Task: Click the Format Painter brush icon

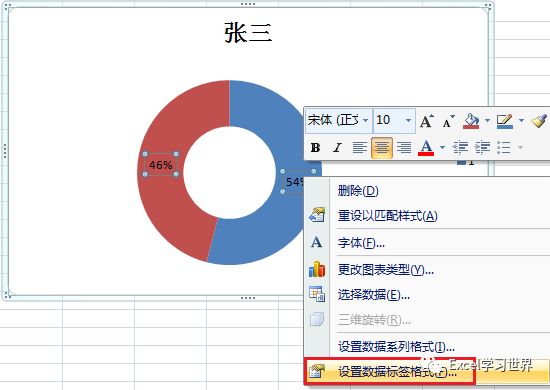Action: point(539,121)
